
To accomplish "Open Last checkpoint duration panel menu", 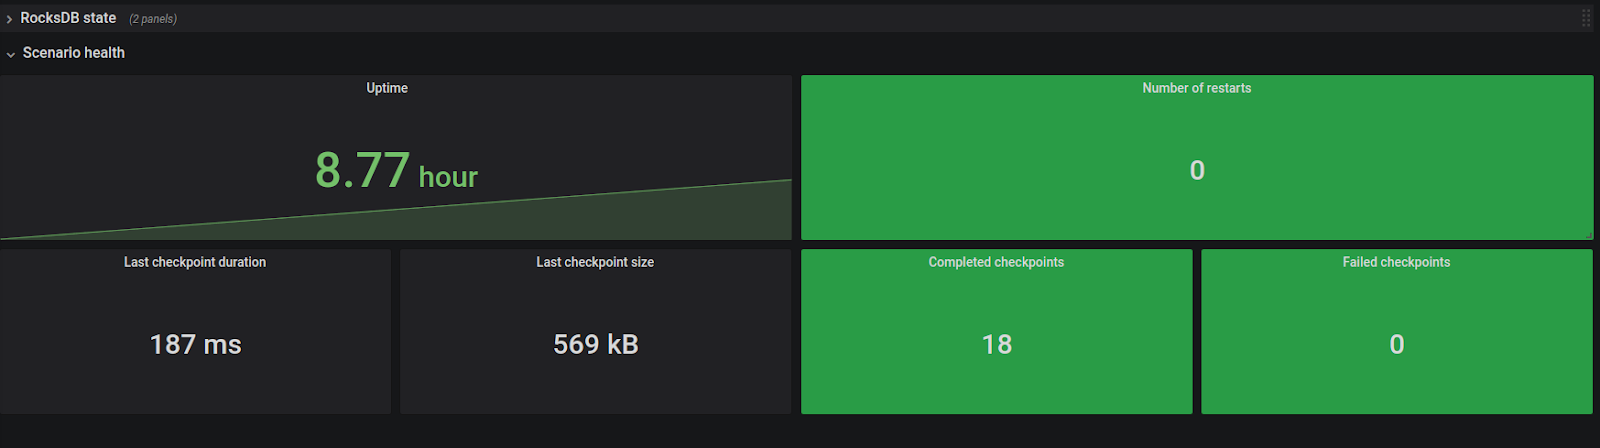I will tap(195, 262).
